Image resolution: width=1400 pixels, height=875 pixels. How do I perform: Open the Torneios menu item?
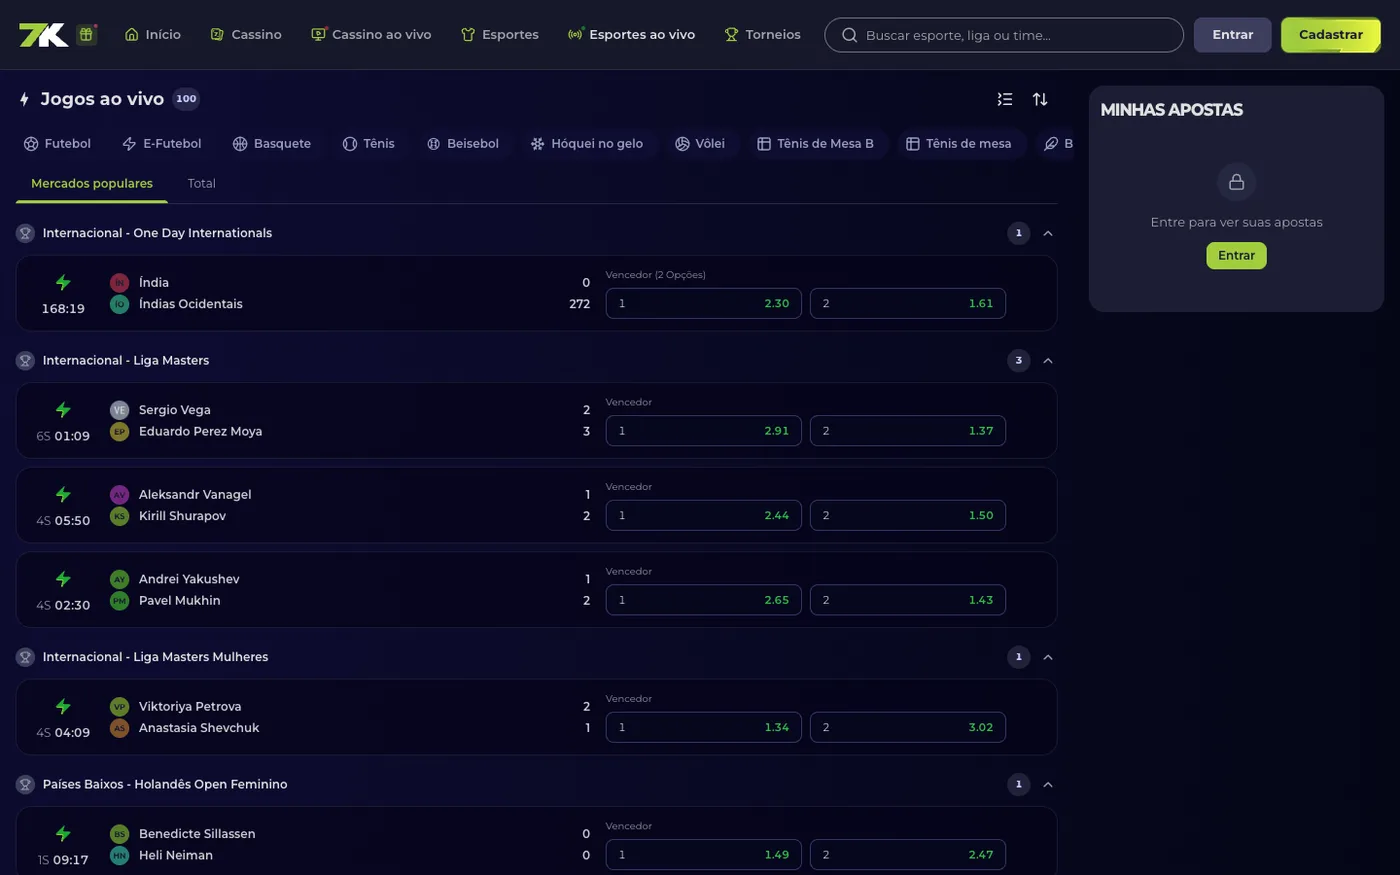click(762, 35)
